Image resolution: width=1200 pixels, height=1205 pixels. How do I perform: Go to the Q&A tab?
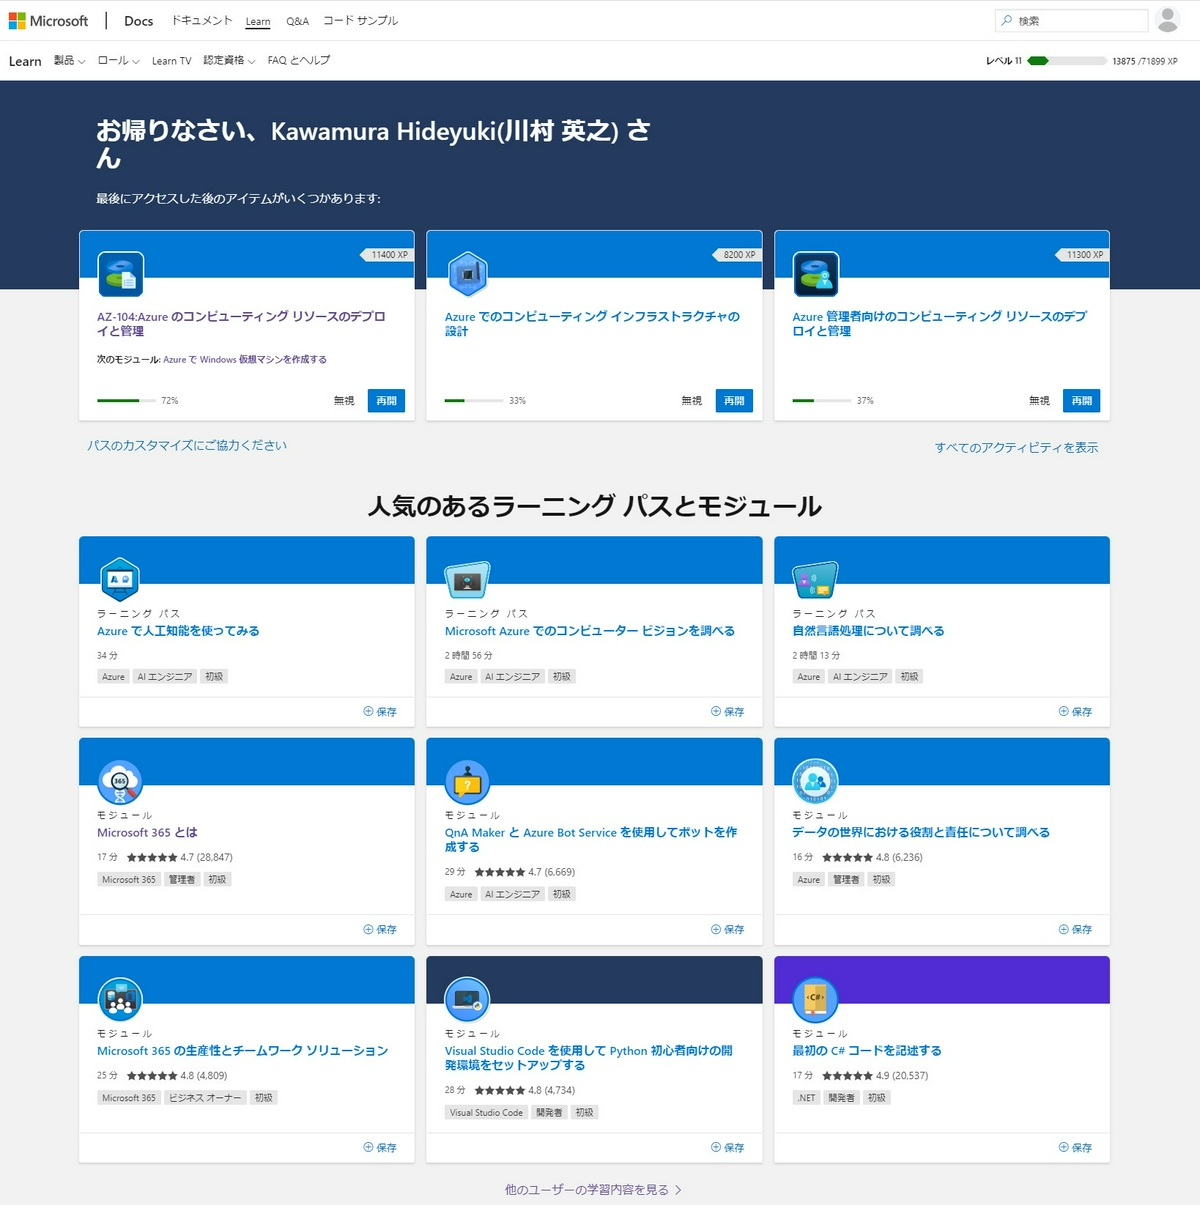tap(297, 21)
